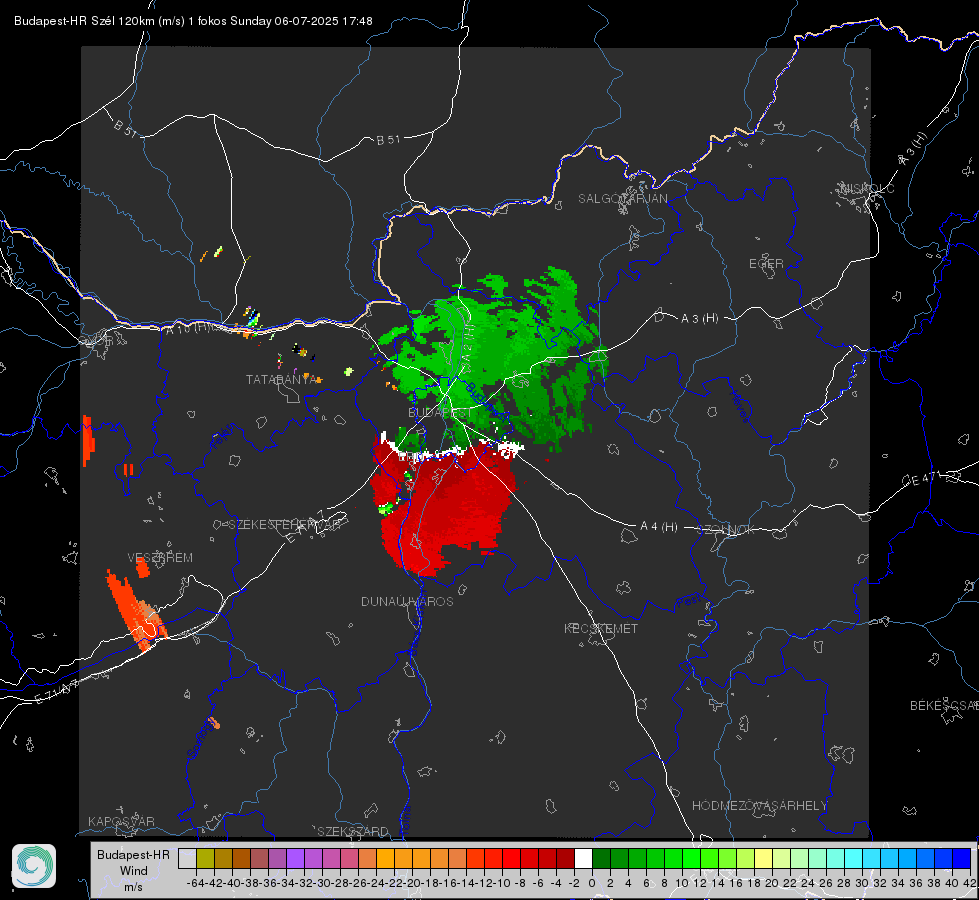The height and width of the screenshot is (900, 979).
Task: Click the Budapest-HR Wind m/s legend label
Action: 133,871
